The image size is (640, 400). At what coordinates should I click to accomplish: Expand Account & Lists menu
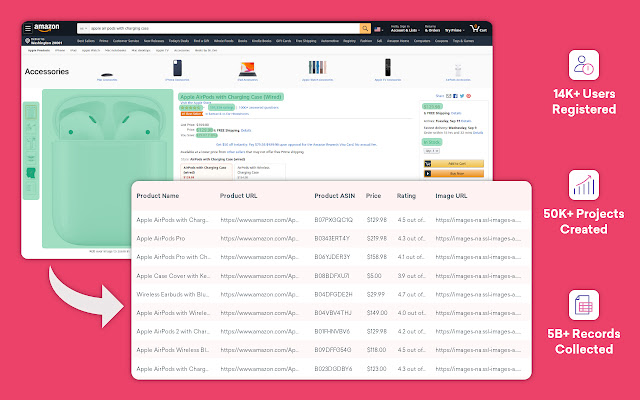[x=405, y=29]
